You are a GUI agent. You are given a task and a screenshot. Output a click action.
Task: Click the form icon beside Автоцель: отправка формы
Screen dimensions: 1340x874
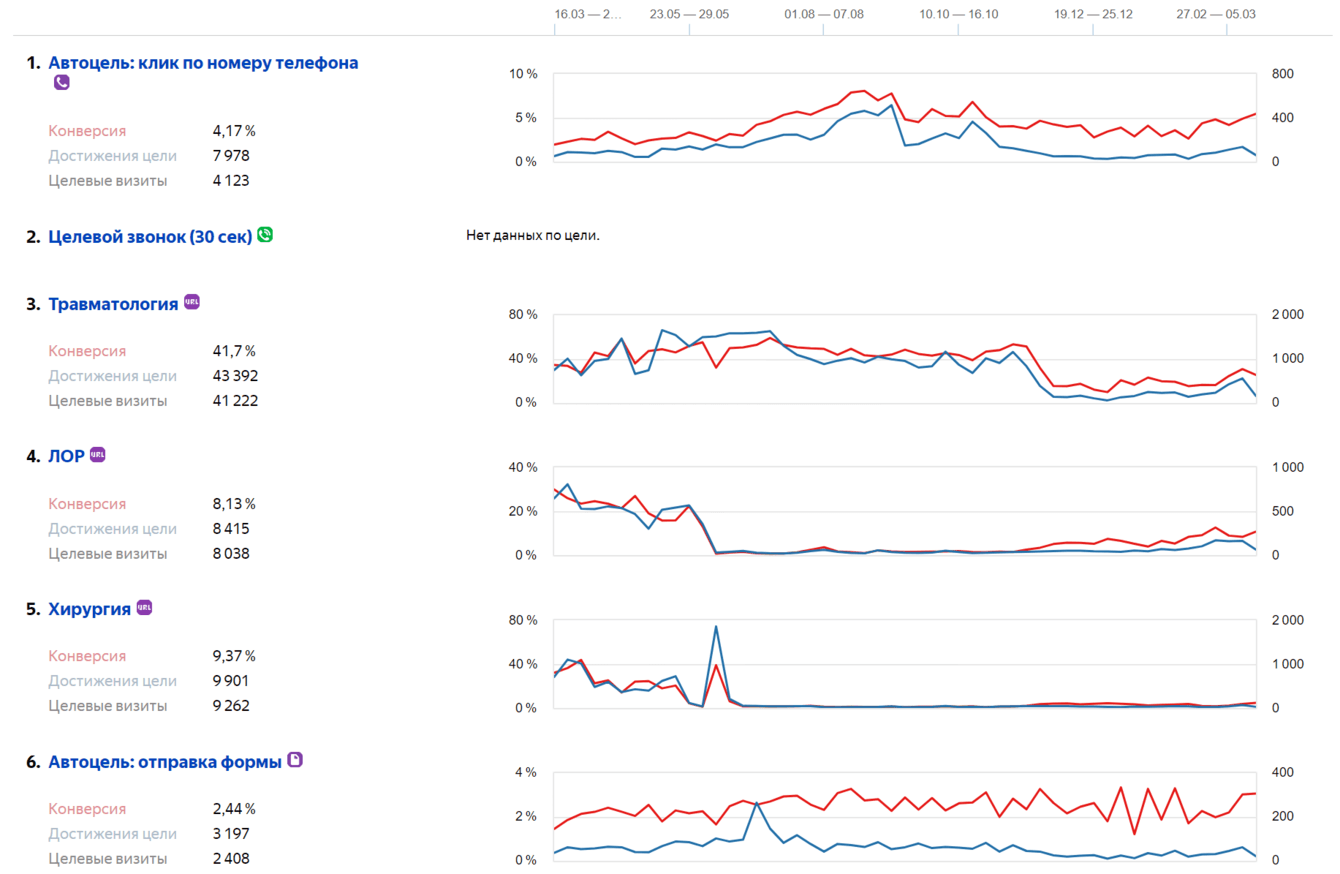click(295, 760)
